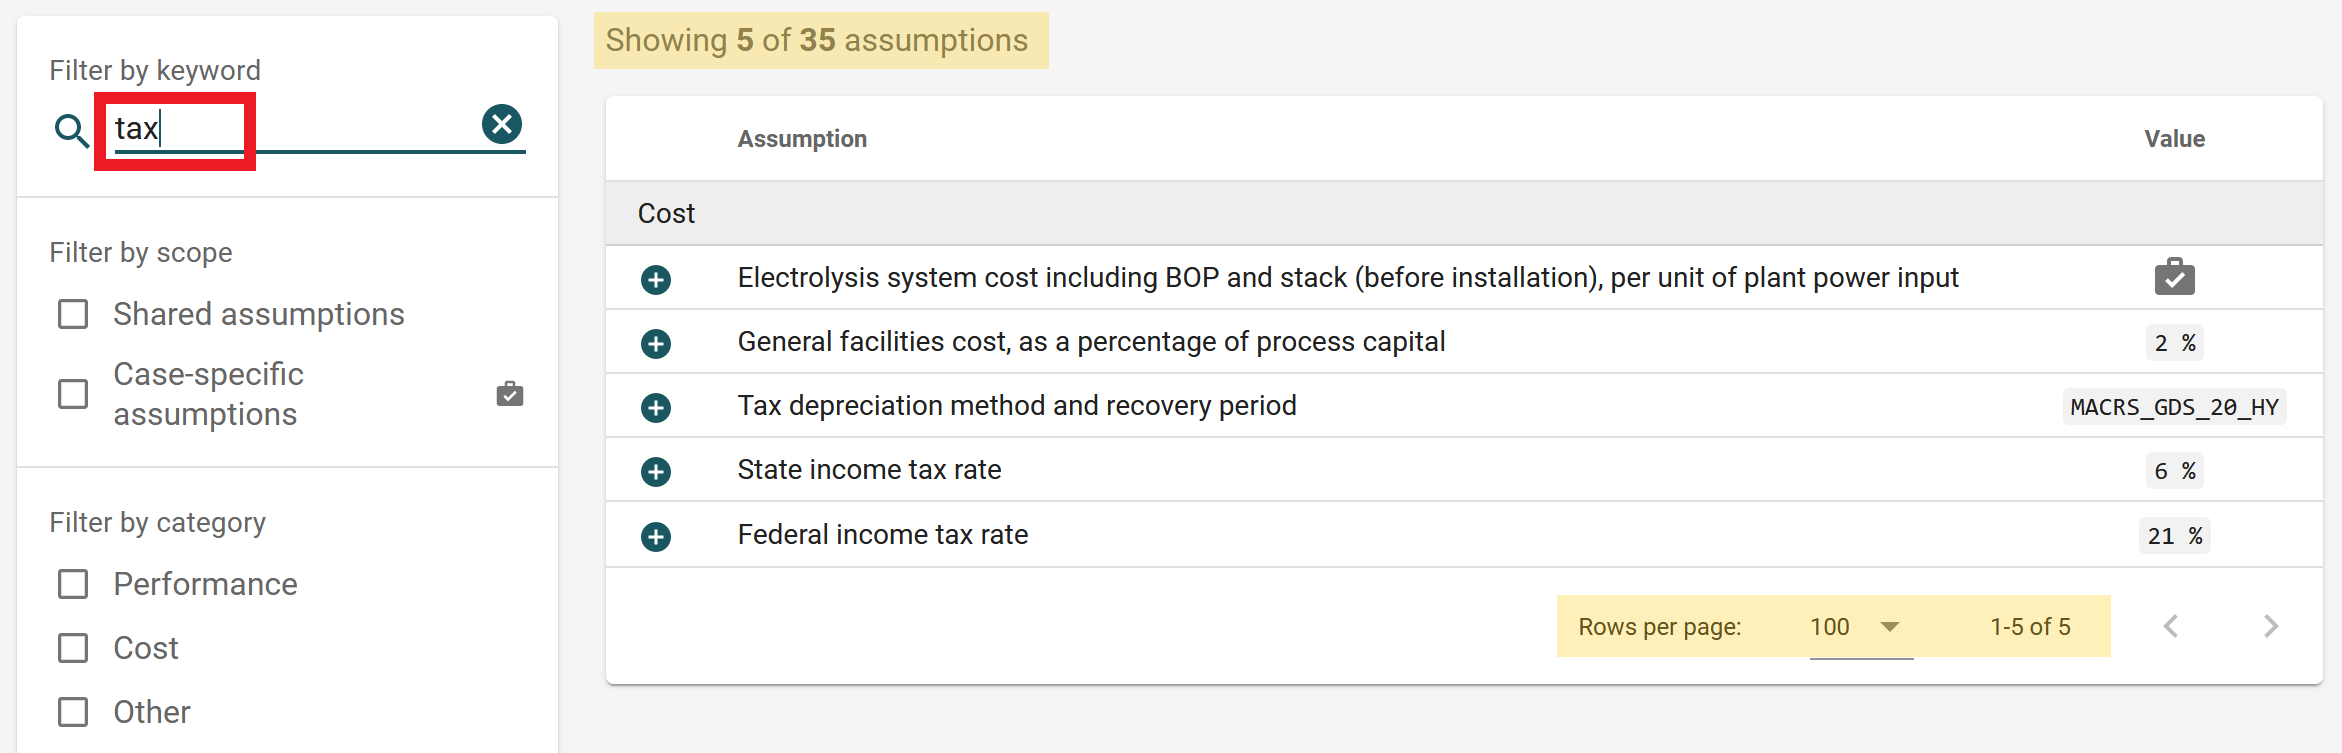Go to the next page of results
Image resolution: width=2342 pixels, height=753 pixels.
tap(2270, 627)
